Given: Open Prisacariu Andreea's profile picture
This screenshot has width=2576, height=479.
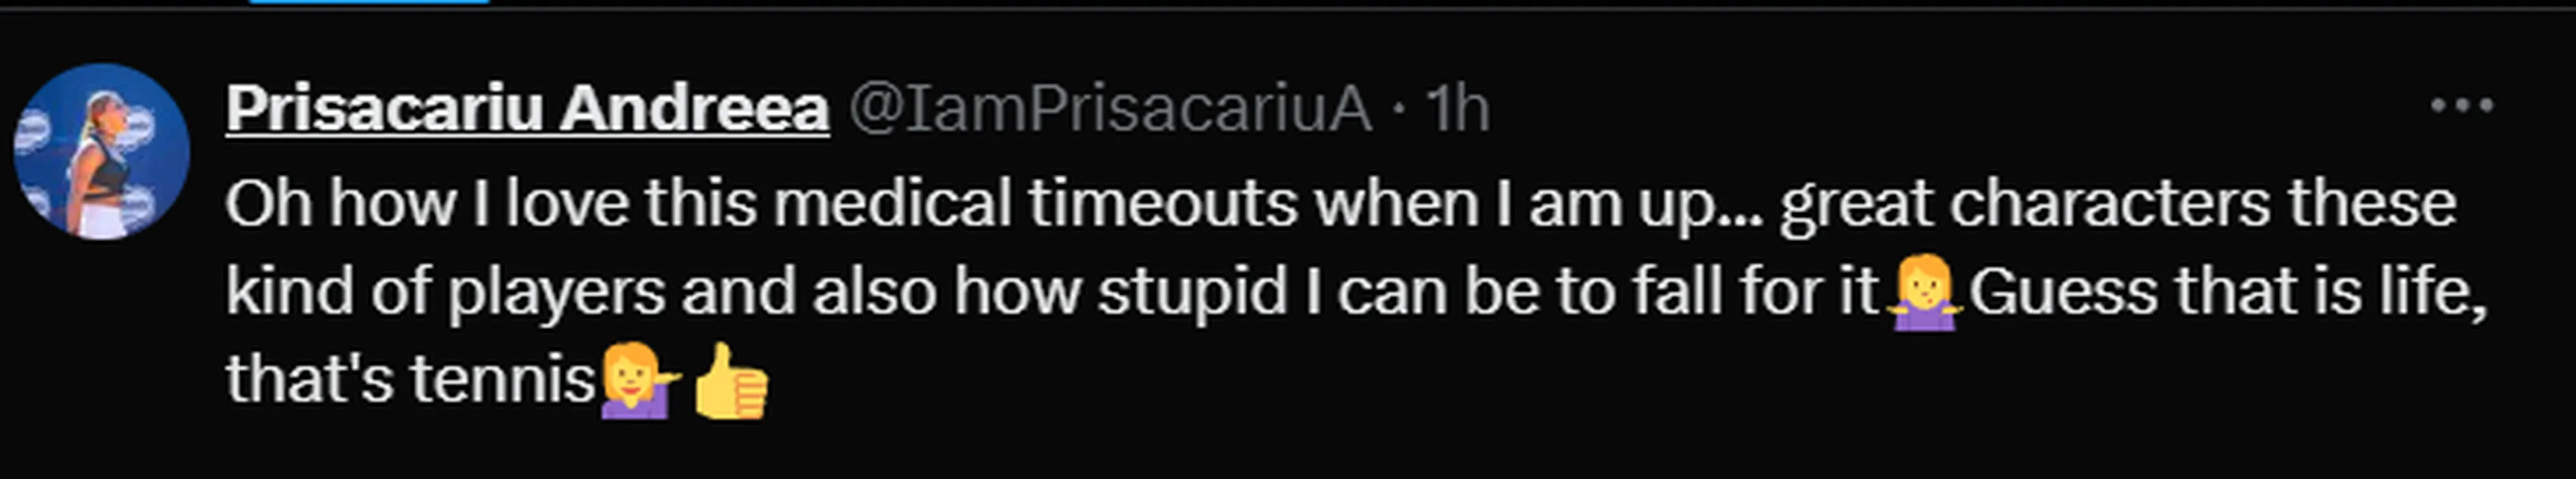Looking at the screenshot, I should (x=101, y=152).
